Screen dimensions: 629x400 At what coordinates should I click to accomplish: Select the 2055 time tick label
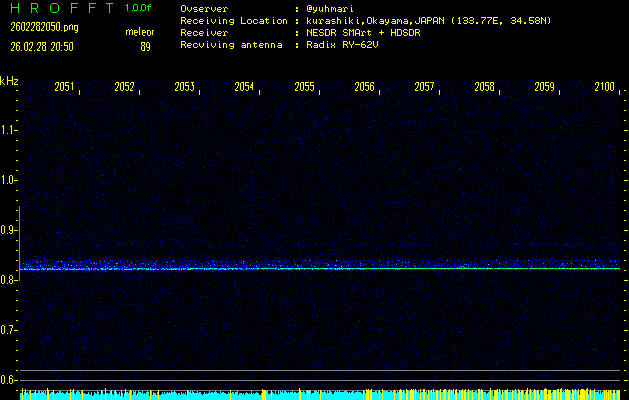click(304, 87)
